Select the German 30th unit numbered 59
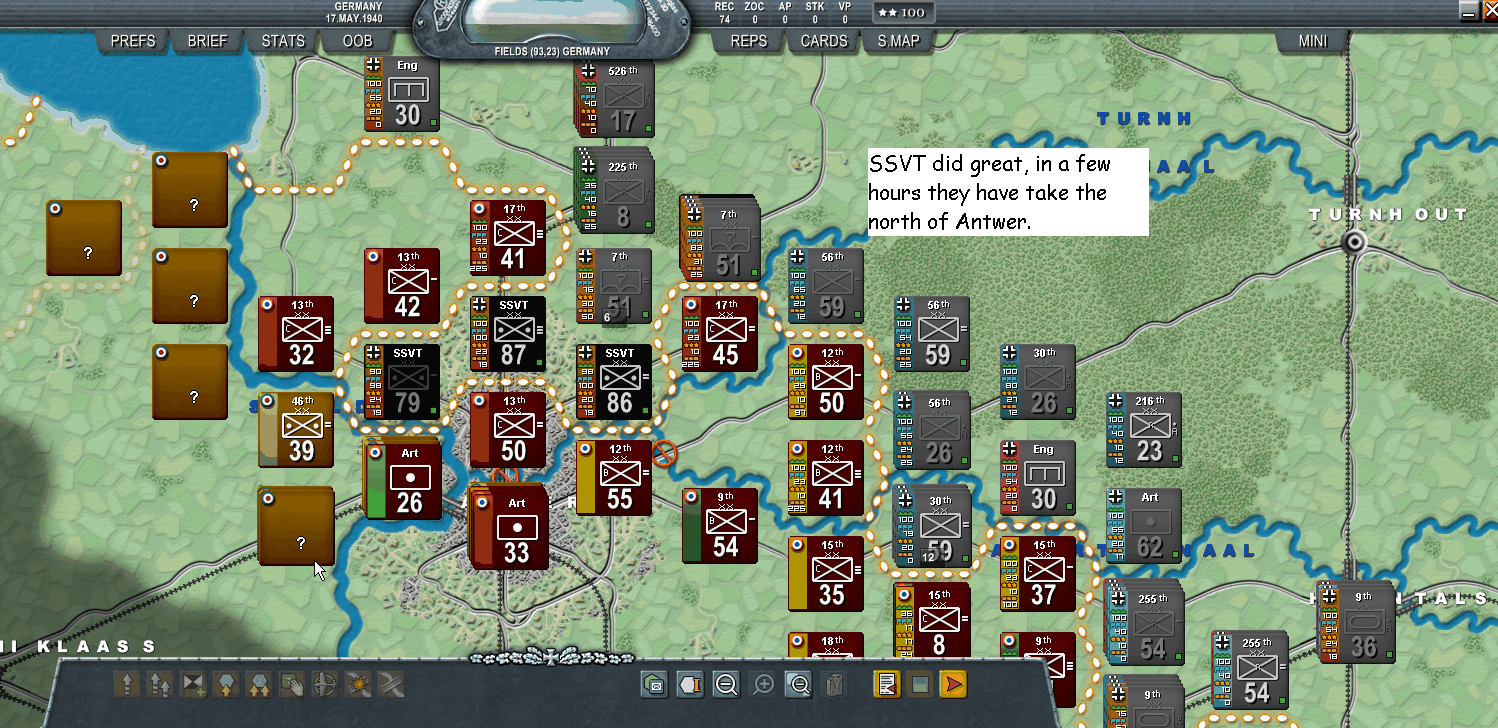This screenshot has width=1498, height=728. 933,526
